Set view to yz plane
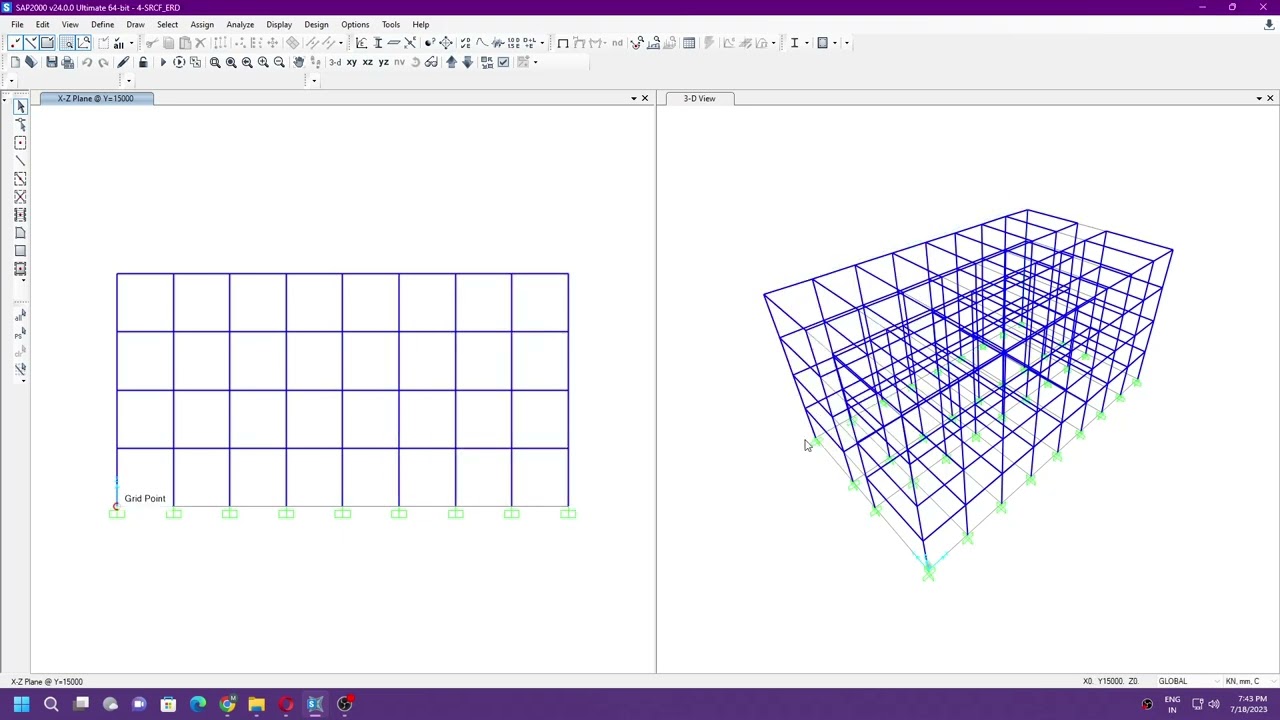 click(383, 62)
